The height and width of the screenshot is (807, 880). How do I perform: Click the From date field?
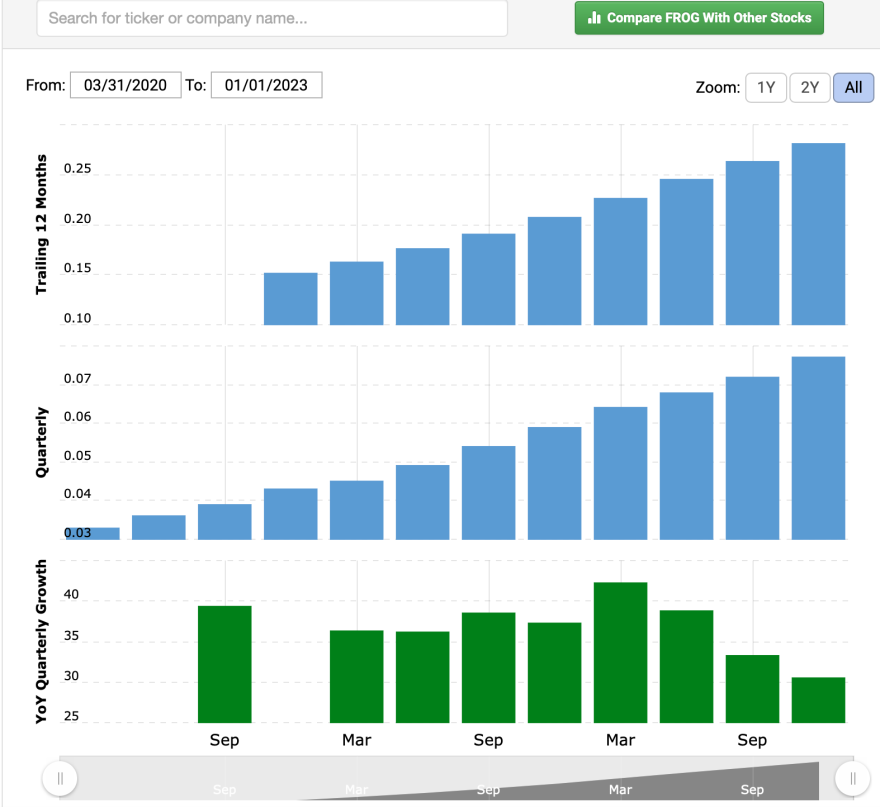(126, 85)
